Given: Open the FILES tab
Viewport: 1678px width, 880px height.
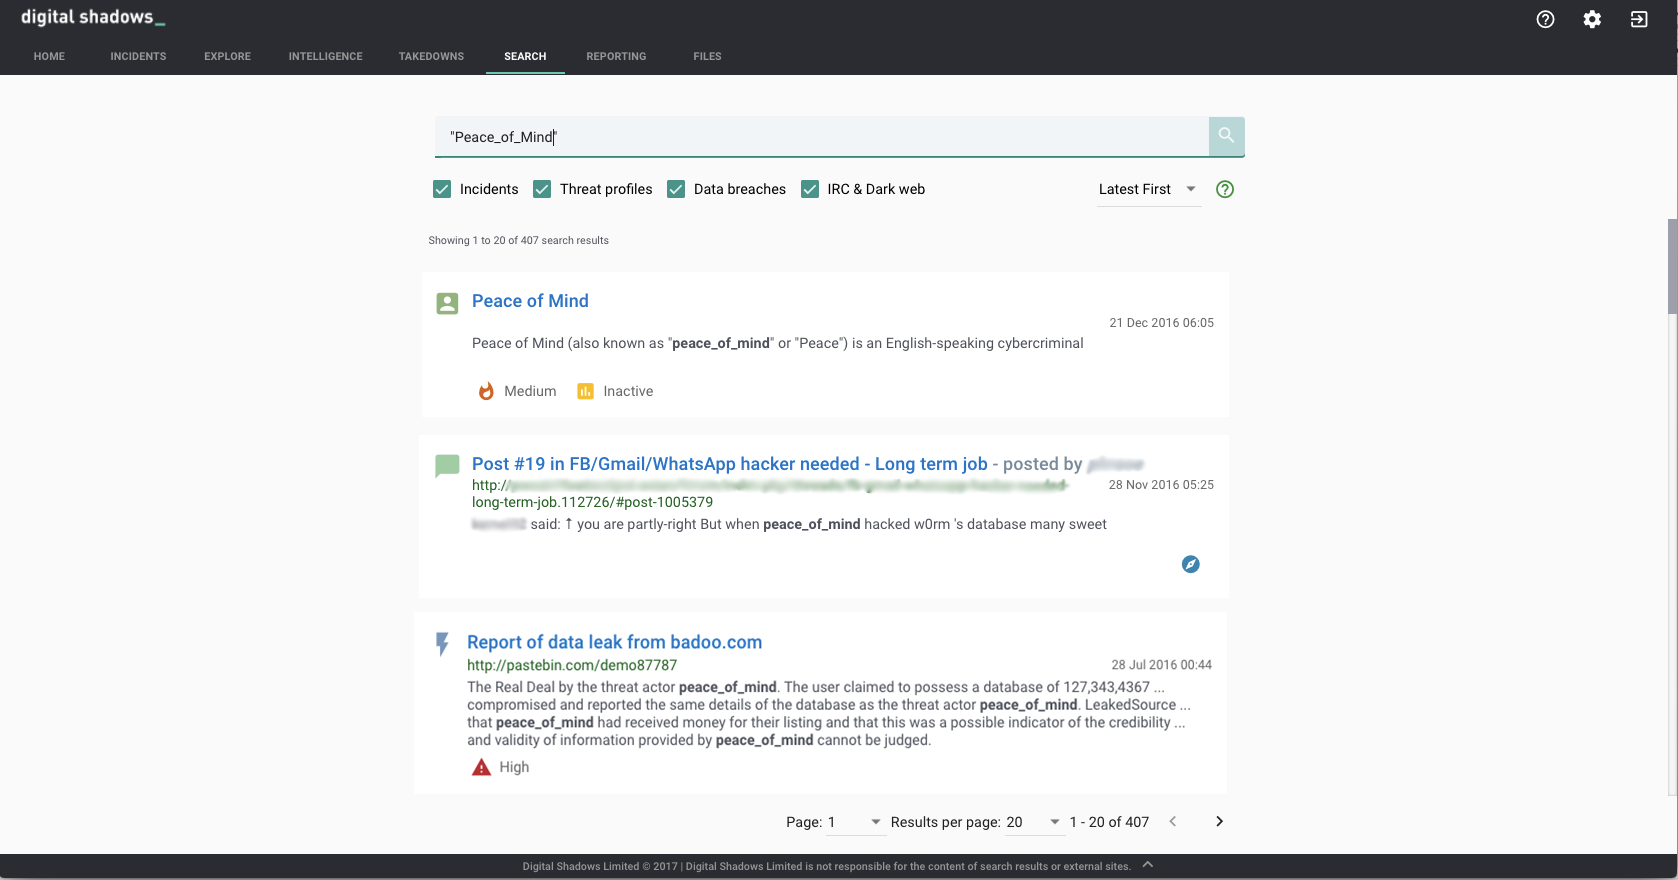Looking at the screenshot, I should tap(707, 56).
